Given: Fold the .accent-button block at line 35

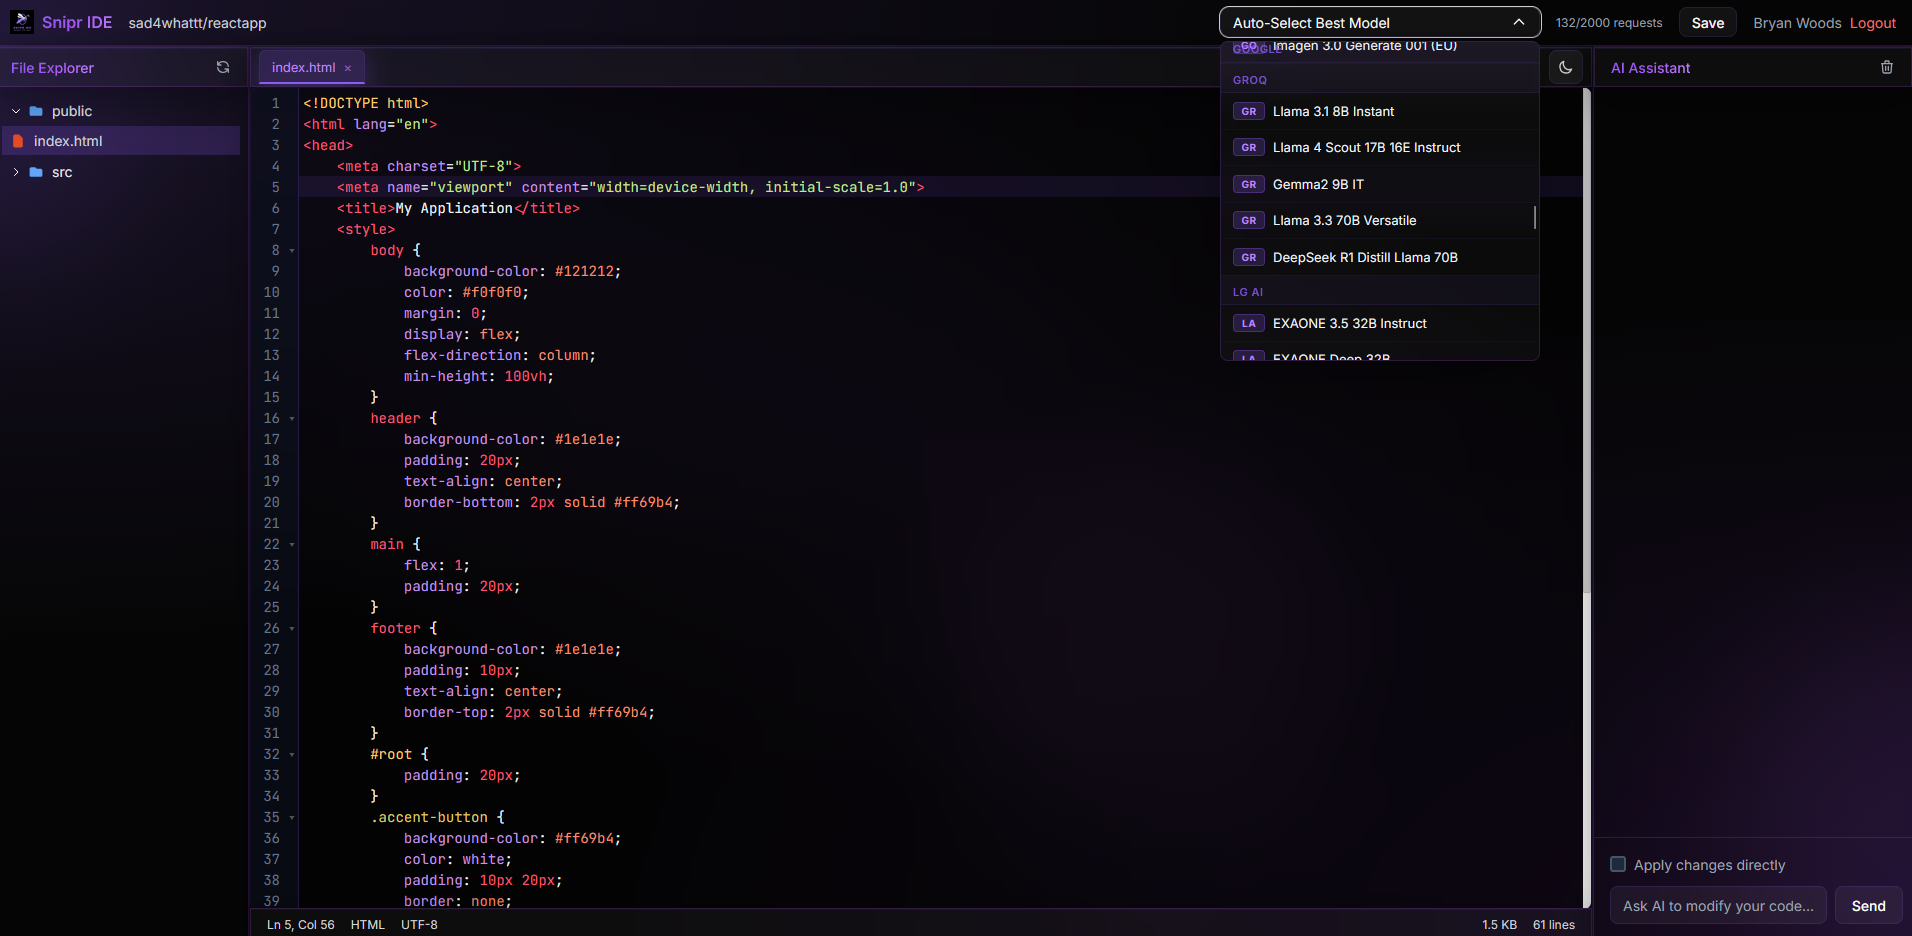Looking at the screenshot, I should click(292, 818).
